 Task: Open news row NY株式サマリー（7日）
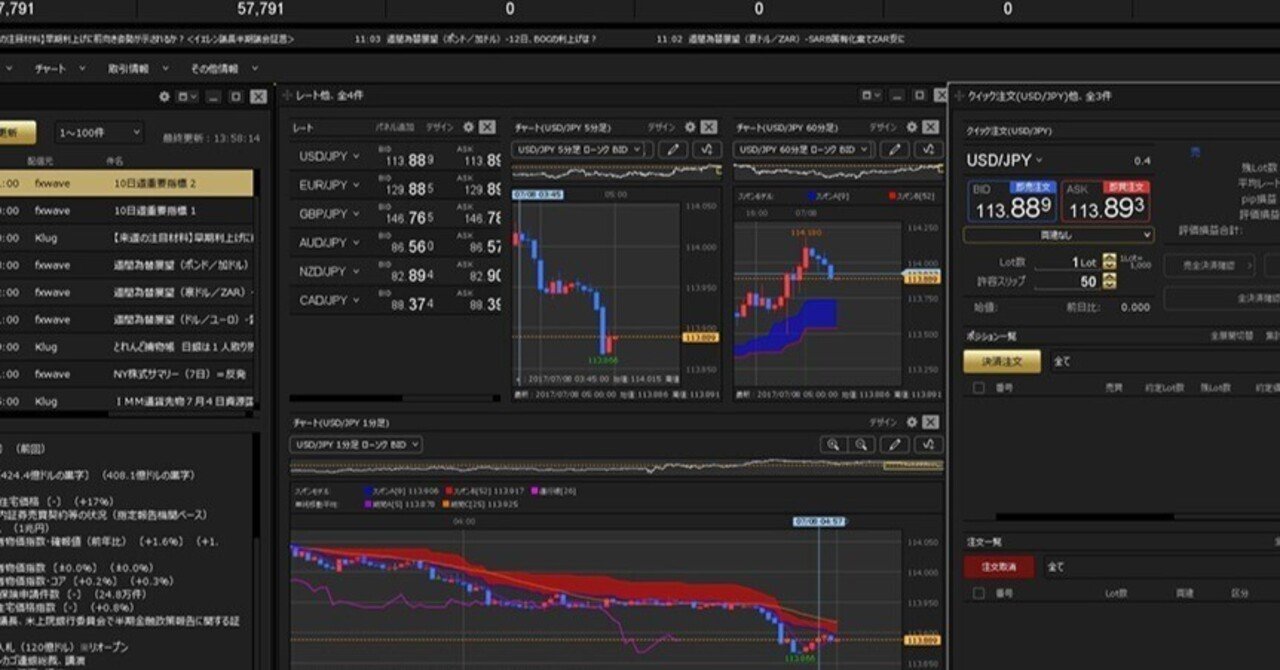click(126, 374)
